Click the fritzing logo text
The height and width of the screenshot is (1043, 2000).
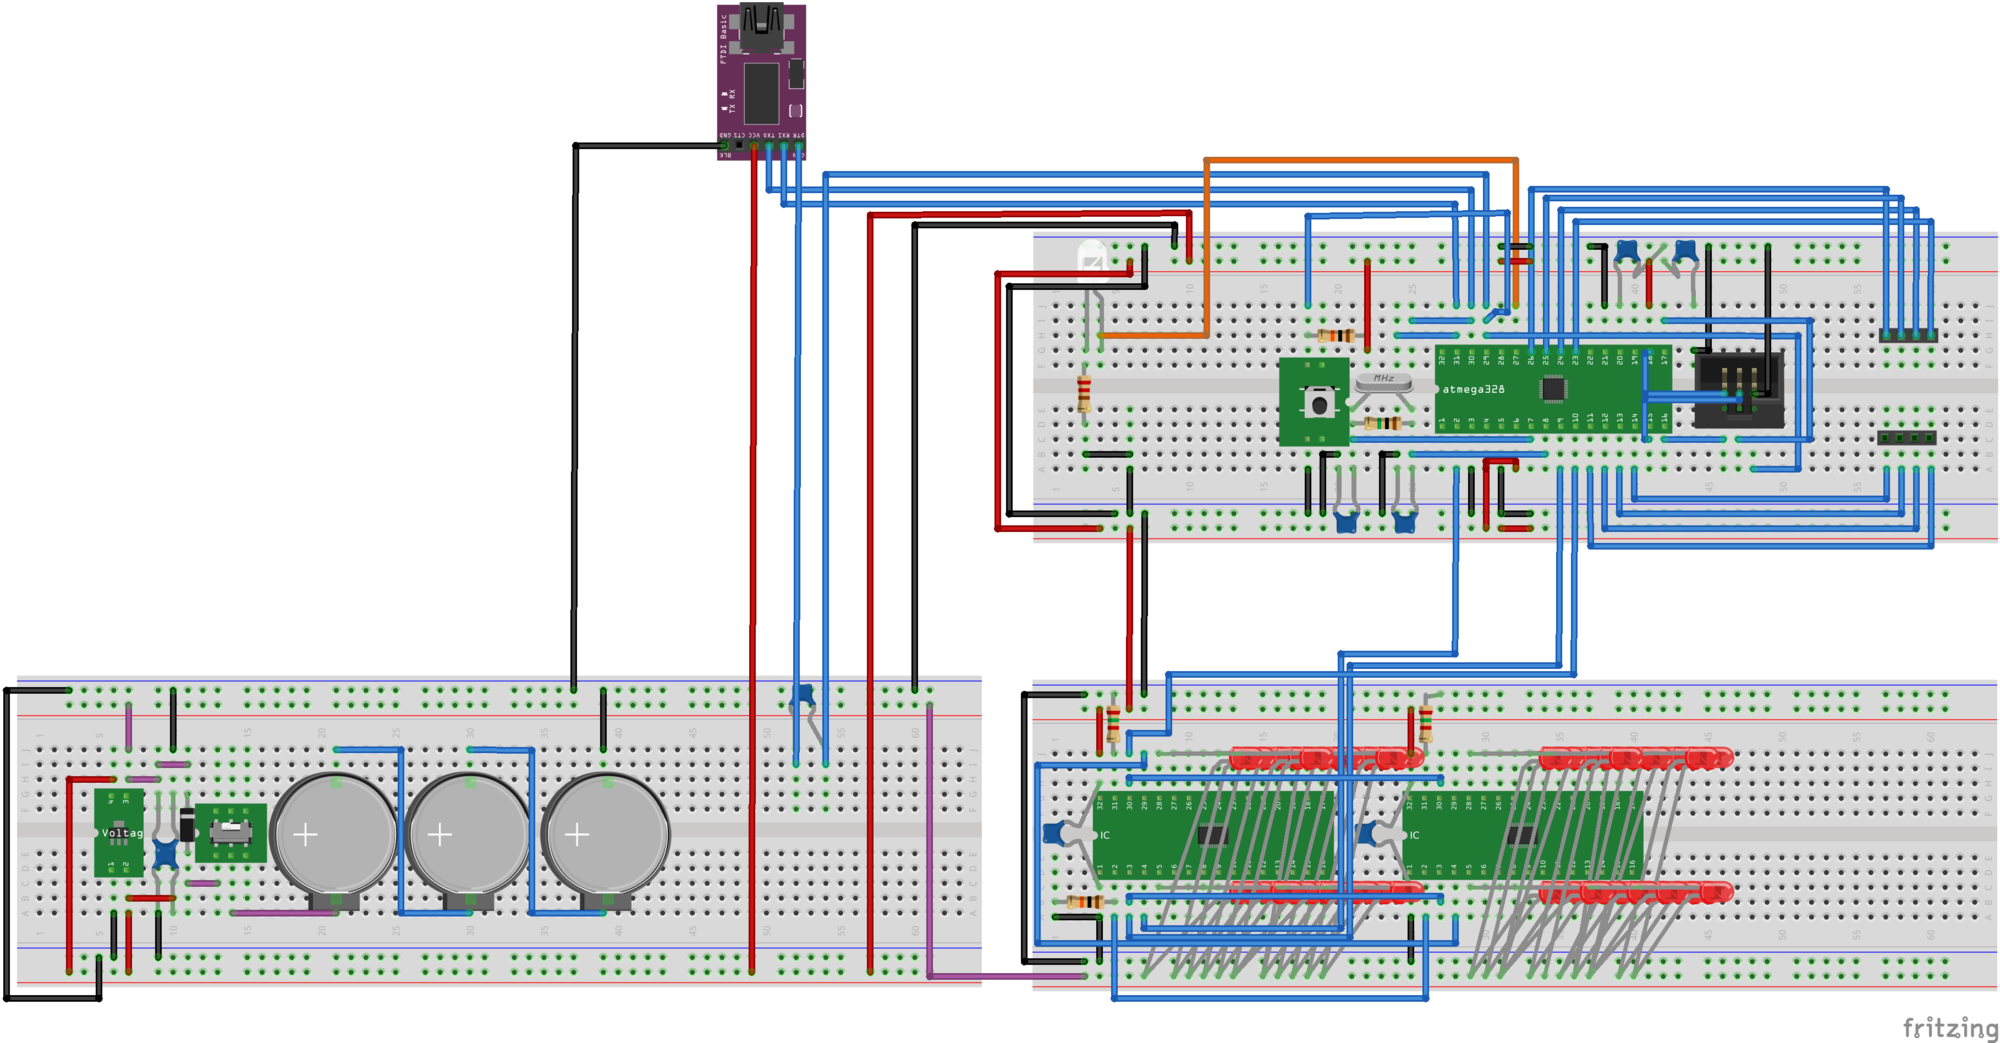(x=1949, y=1027)
